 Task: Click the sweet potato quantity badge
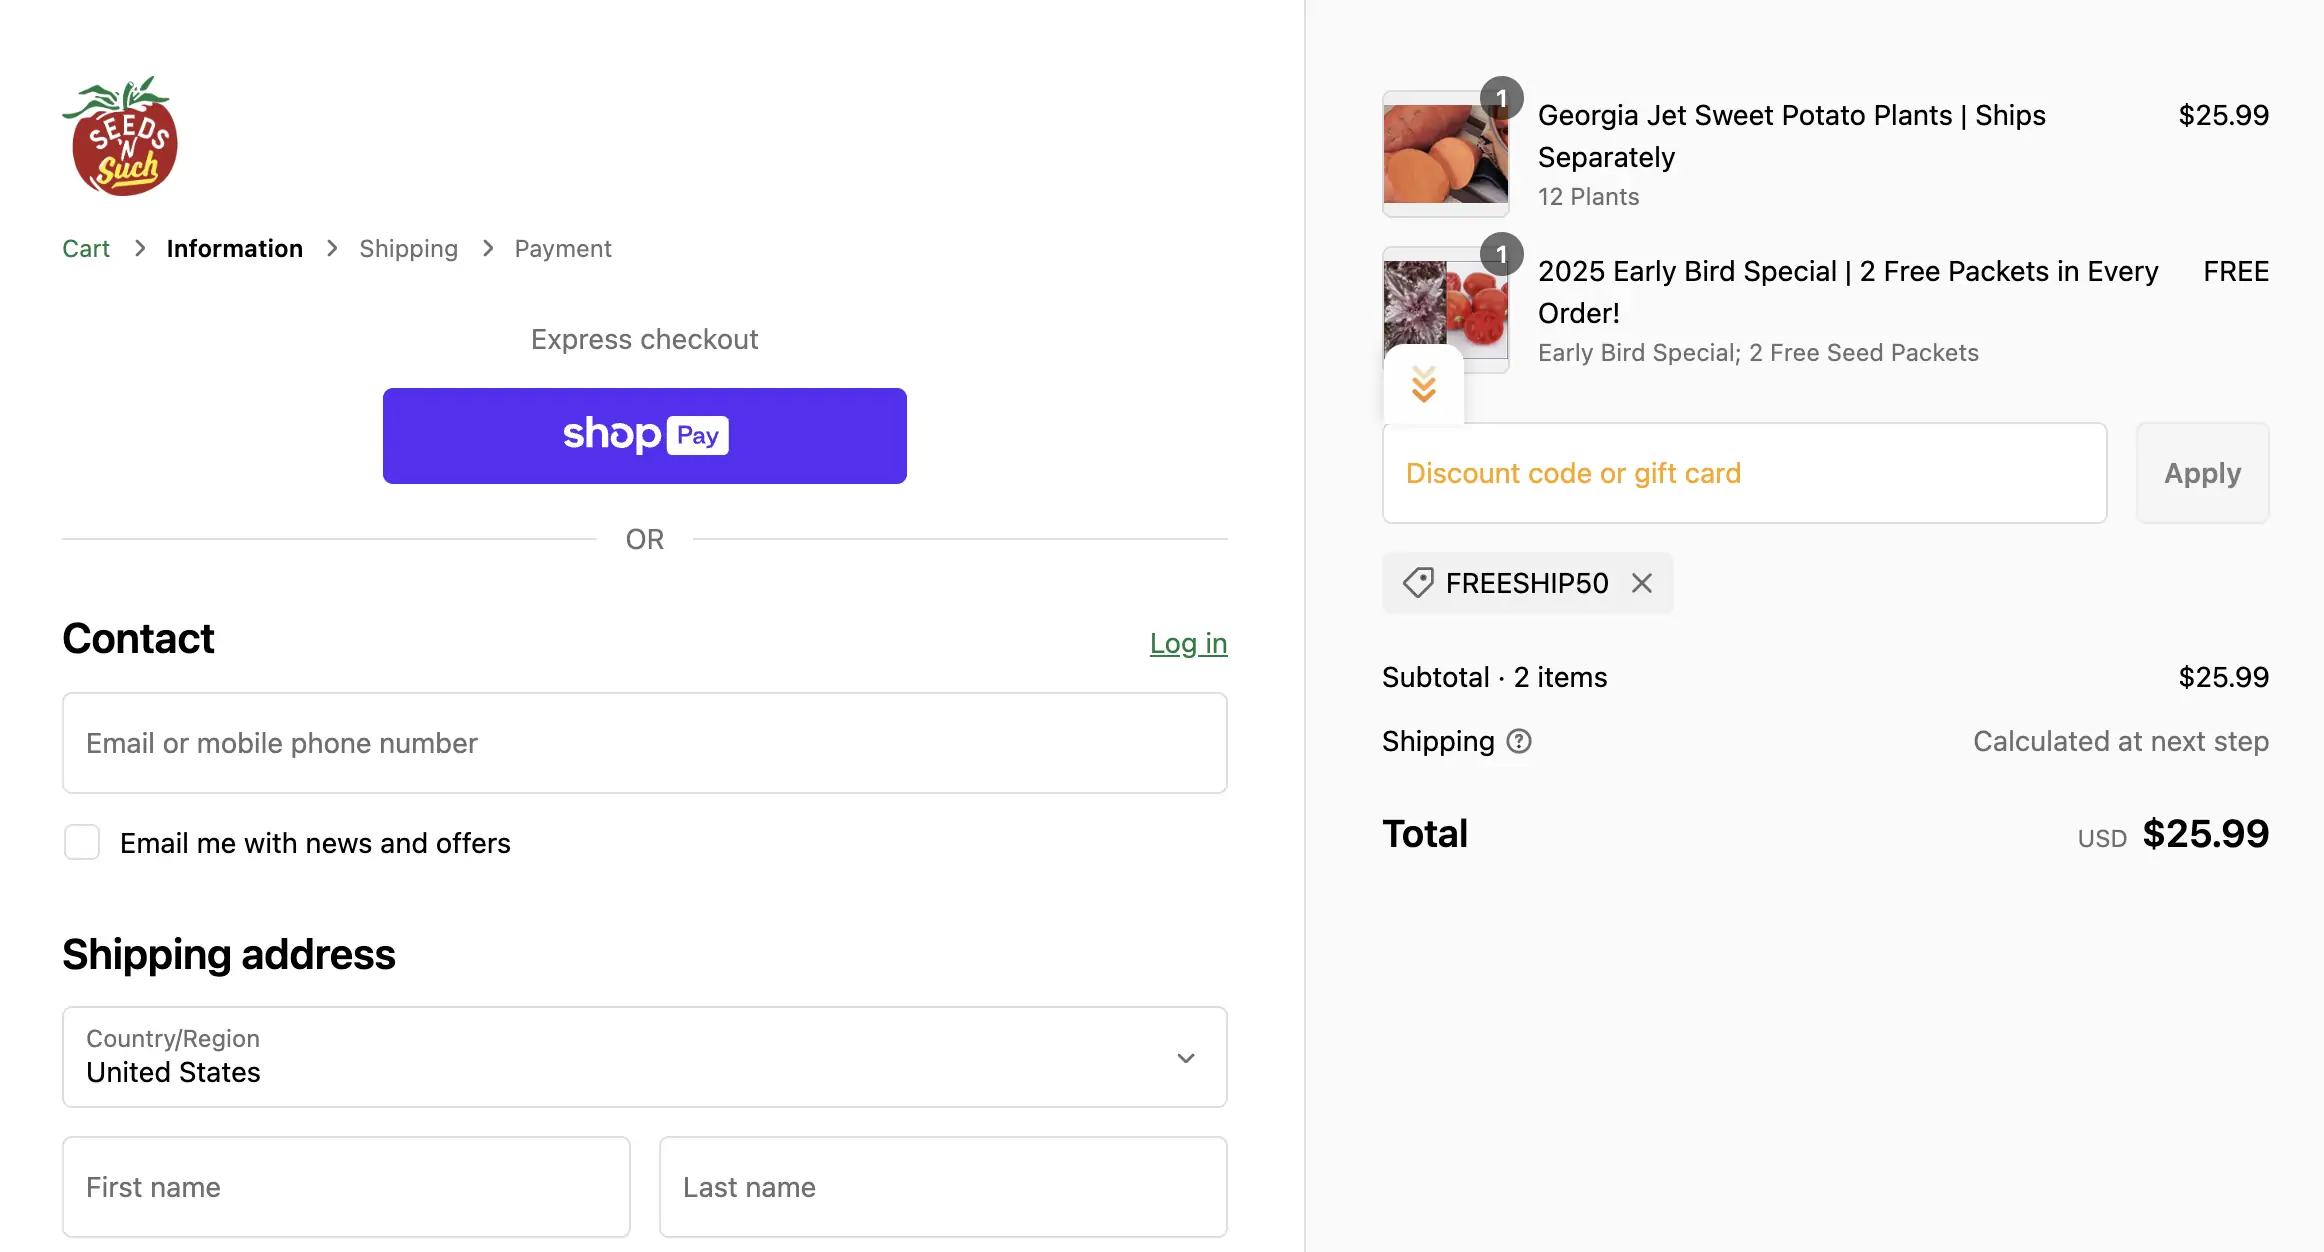(1501, 97)
